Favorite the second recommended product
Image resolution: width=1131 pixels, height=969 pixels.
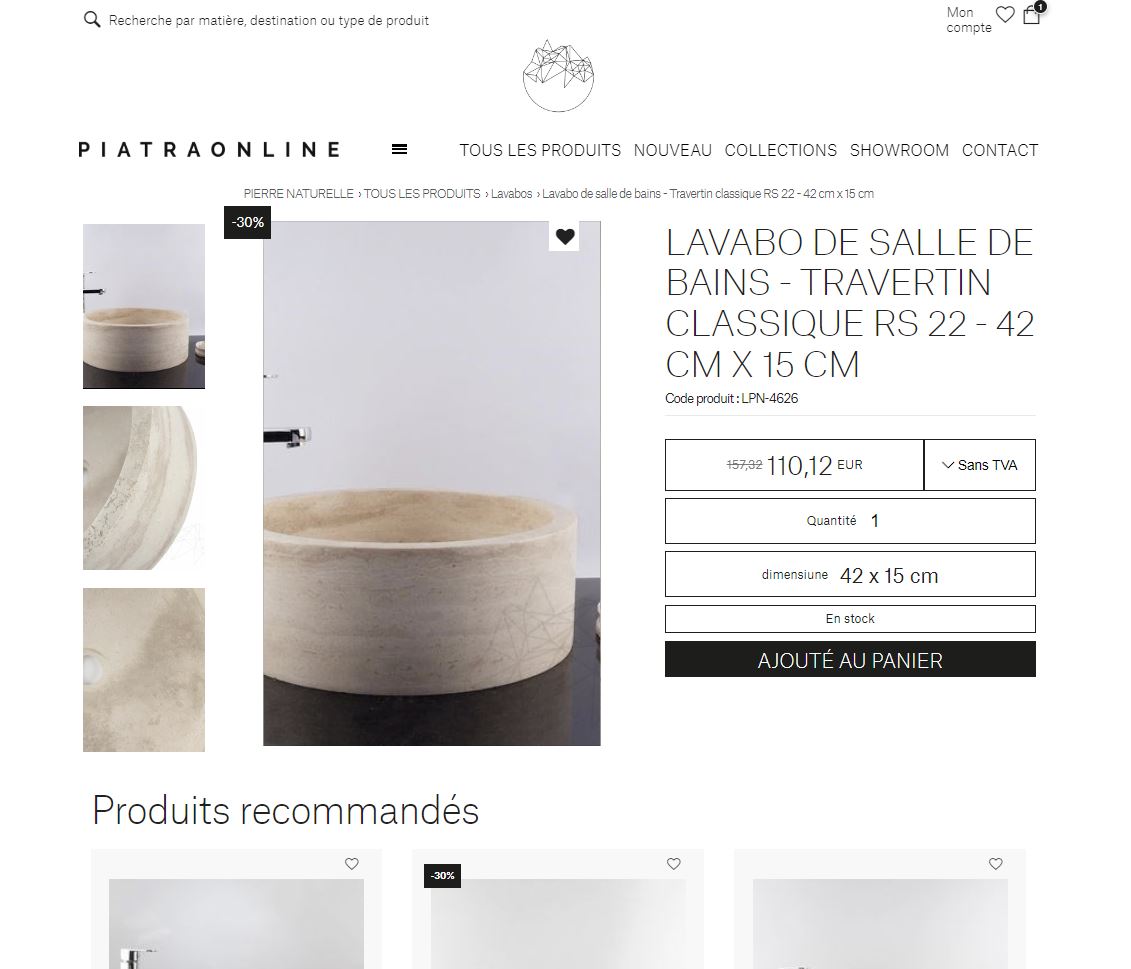[x=674, y=864]
